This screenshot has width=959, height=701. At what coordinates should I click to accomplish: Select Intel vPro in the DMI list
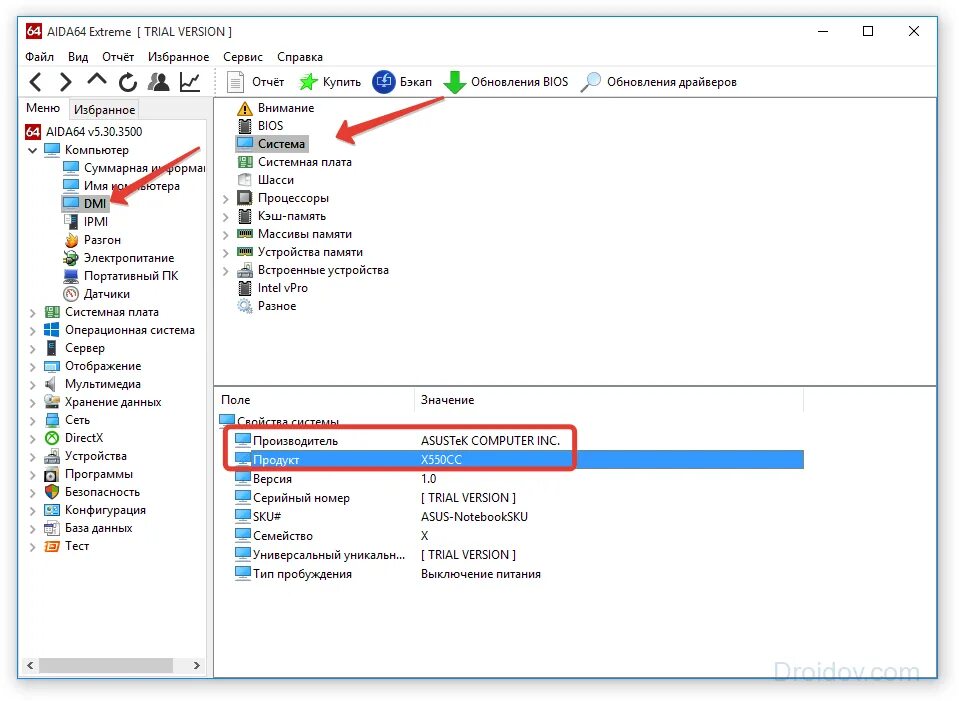[x=272, y=287]
